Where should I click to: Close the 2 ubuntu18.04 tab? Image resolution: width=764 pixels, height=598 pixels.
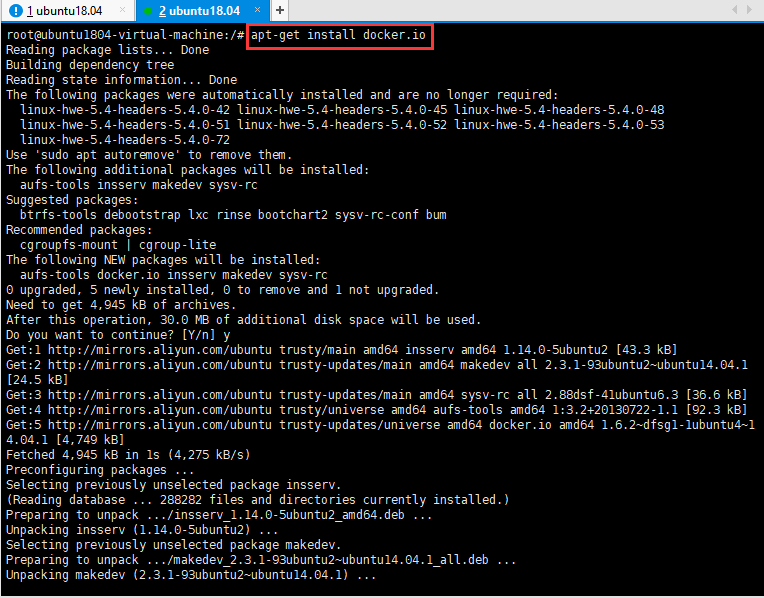point(257,10)
